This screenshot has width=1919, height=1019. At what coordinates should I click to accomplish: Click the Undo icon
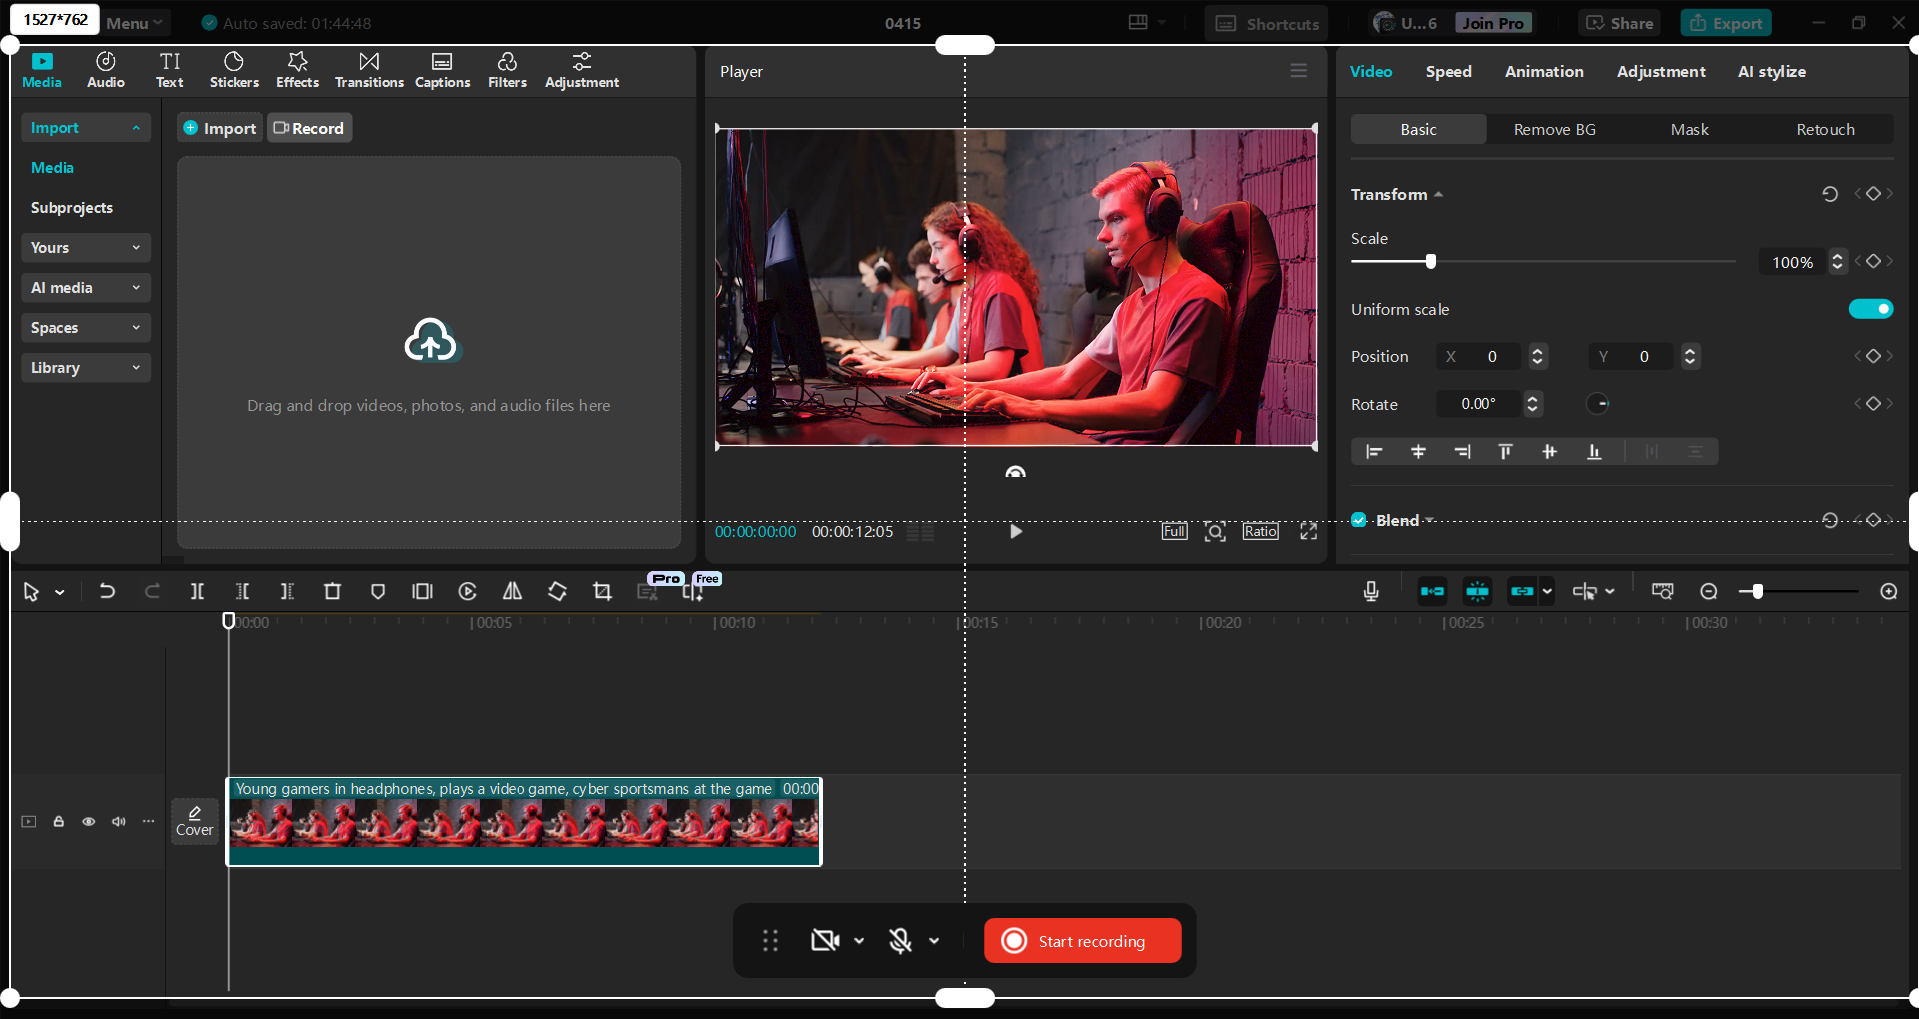click(x=107, y=591)
